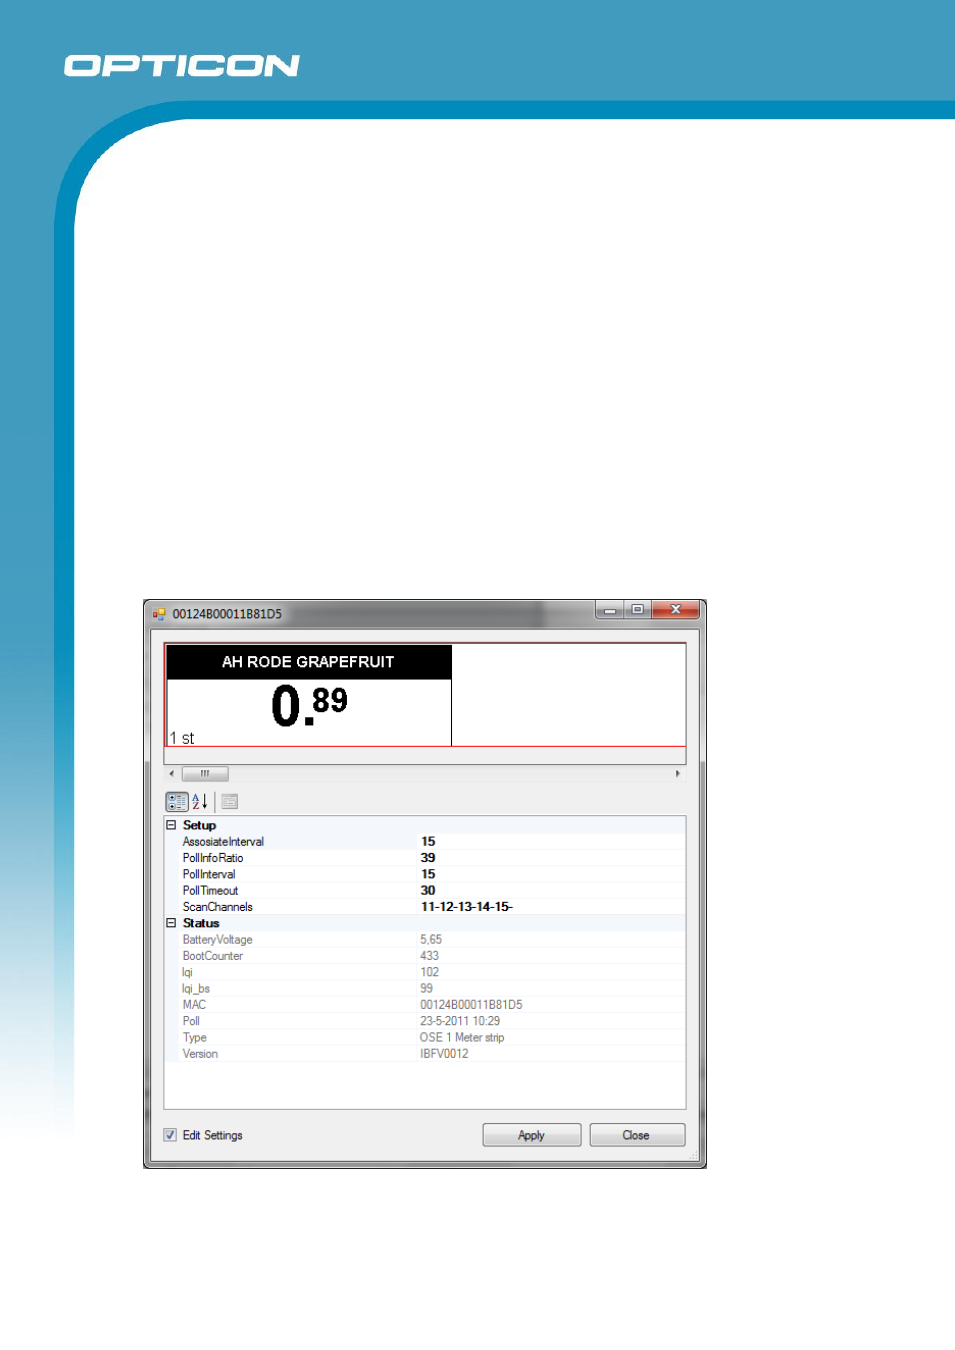Minimize the 00124B00011B81D5 window
955x1350 pixels.
click(x=610, y=610)
